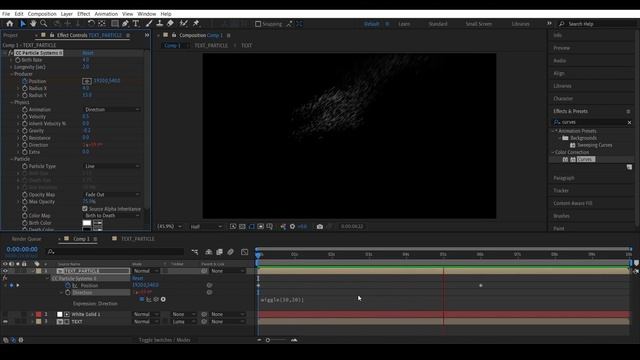Screen dimensions: 640x360
Task: Click the shy layers icon in timeline
Action: coord(209,252)
